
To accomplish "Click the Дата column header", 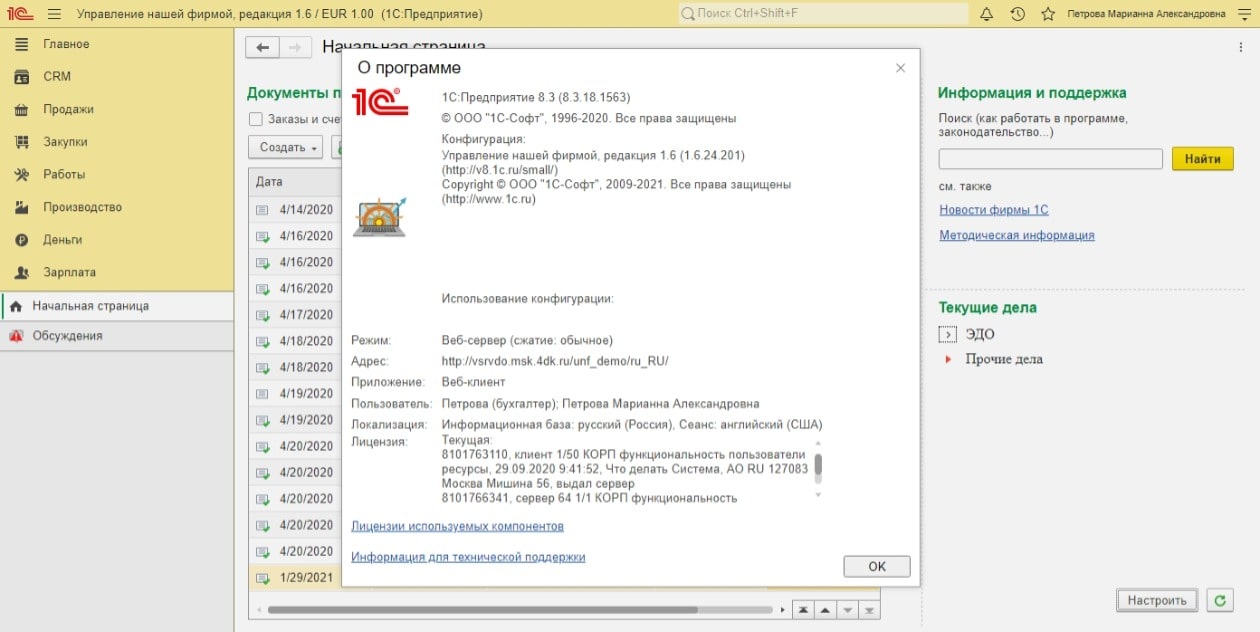I will [294, 182].
